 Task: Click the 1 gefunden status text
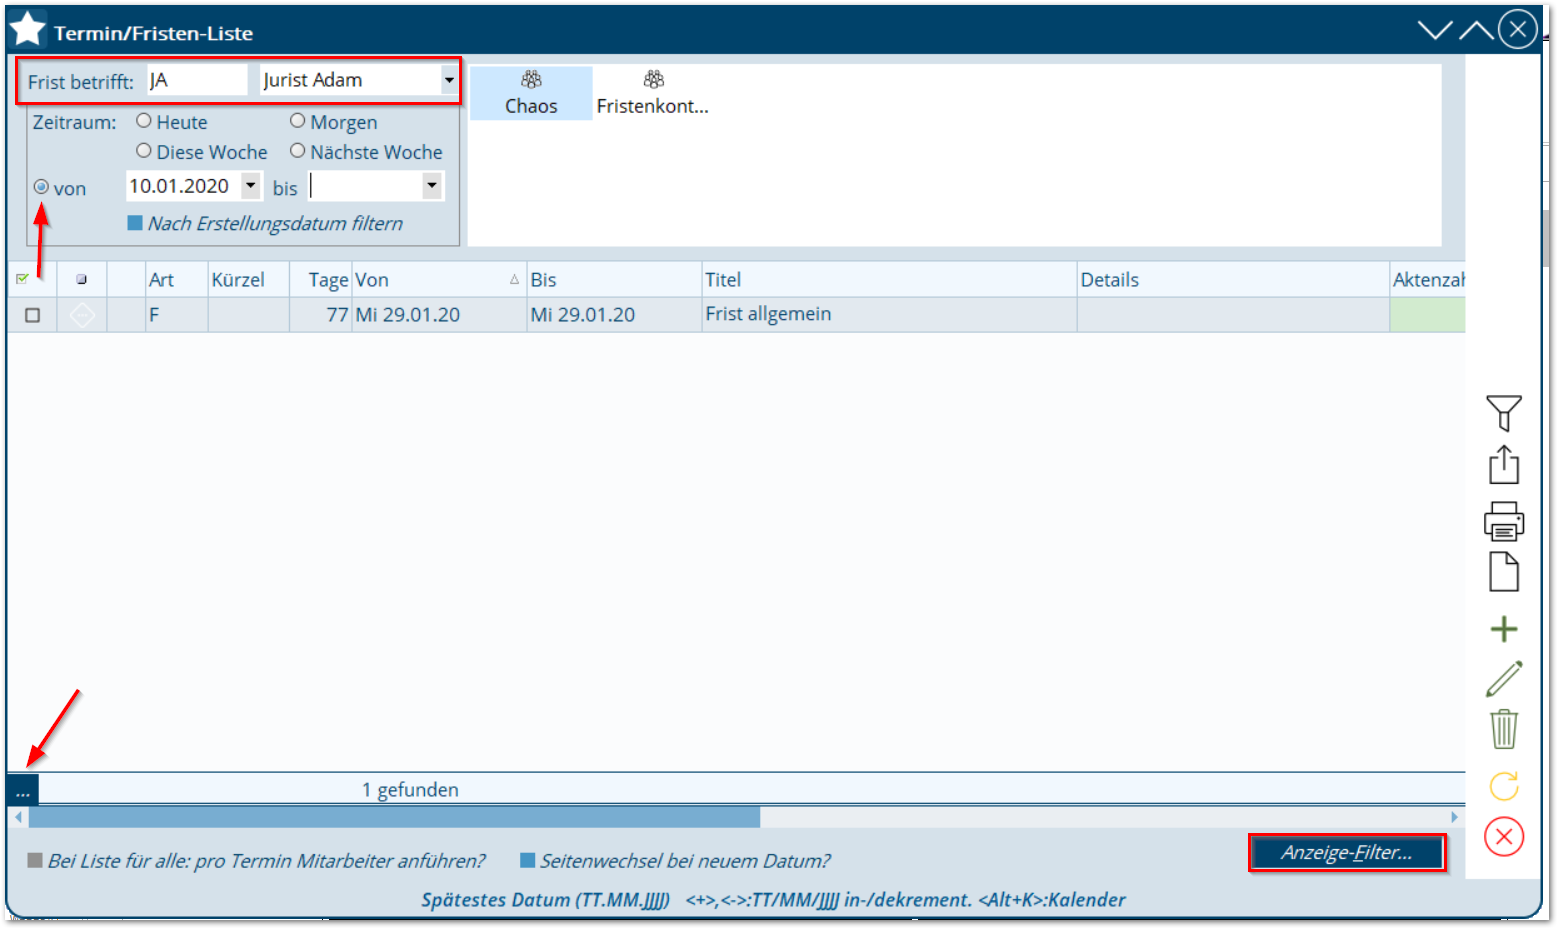pos(410,790)
